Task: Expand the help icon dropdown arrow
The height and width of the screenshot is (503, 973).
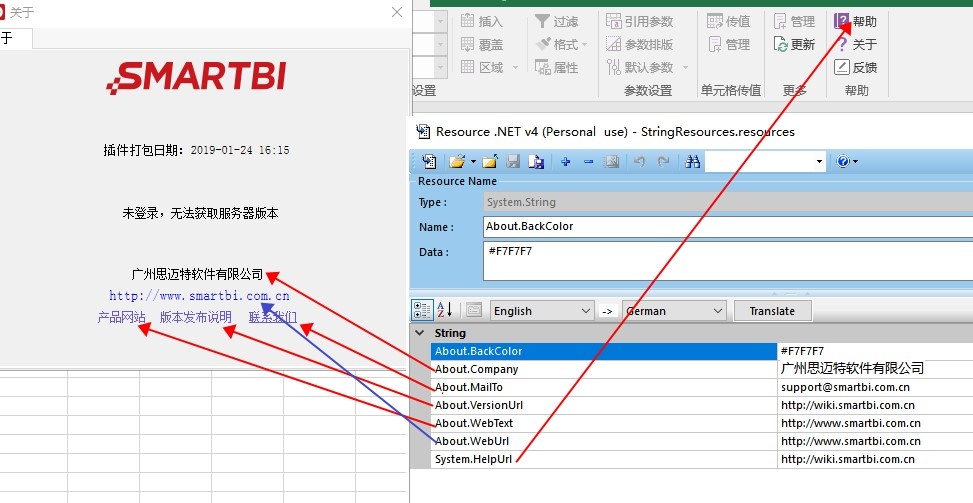Action: 856,162
